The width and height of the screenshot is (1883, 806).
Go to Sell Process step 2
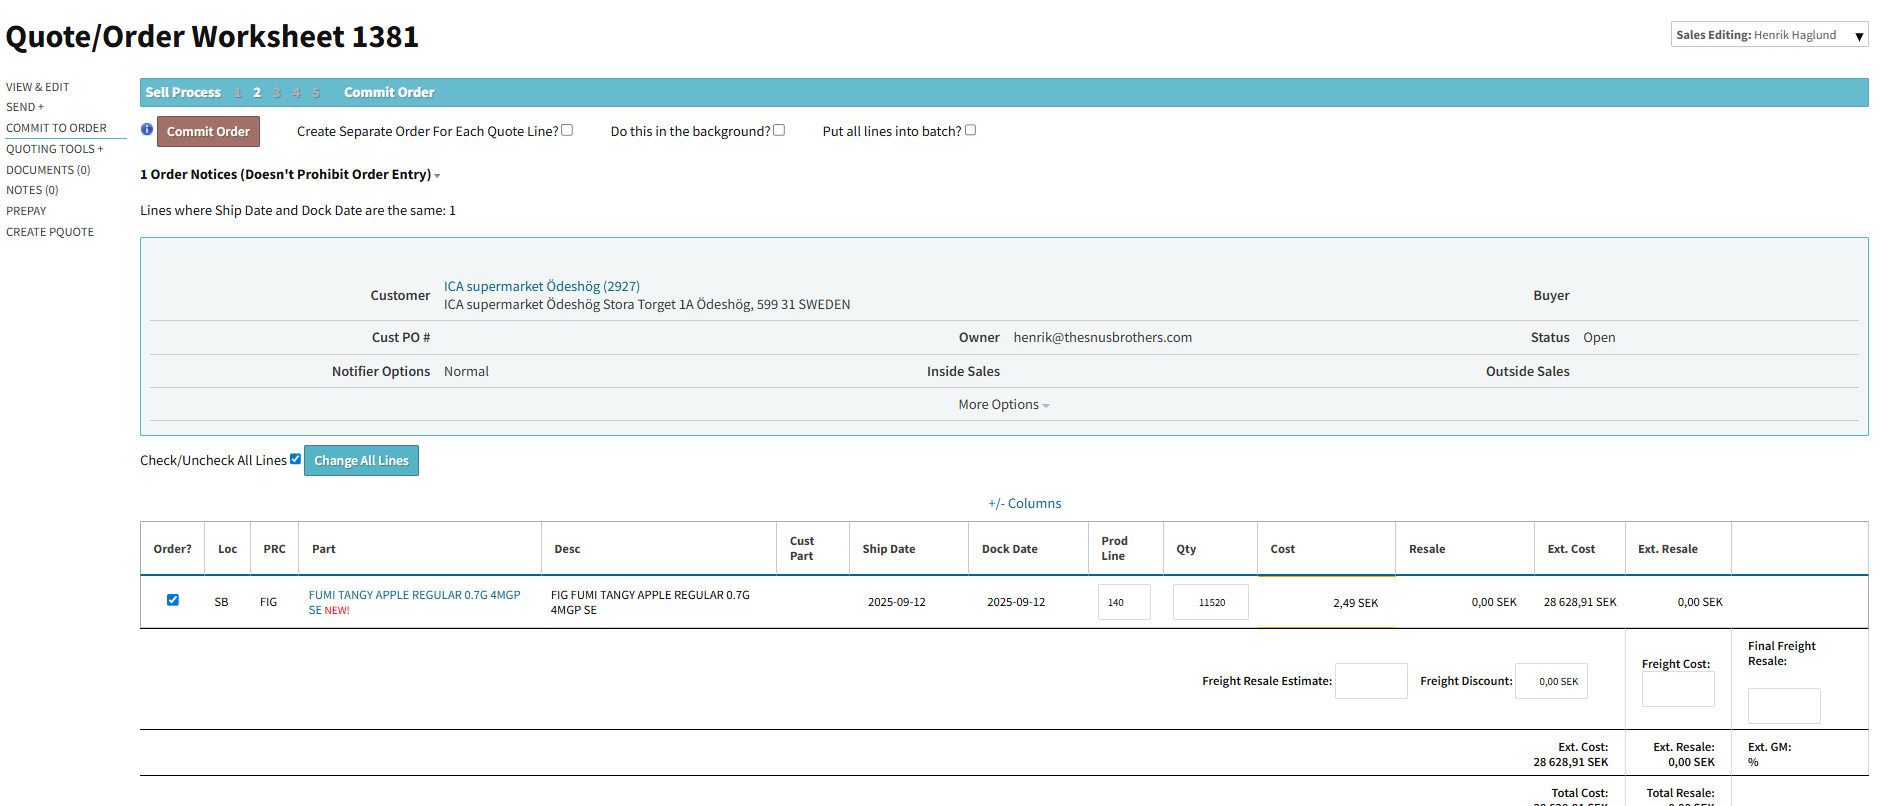pyautogui.click(x=257, y=93)
